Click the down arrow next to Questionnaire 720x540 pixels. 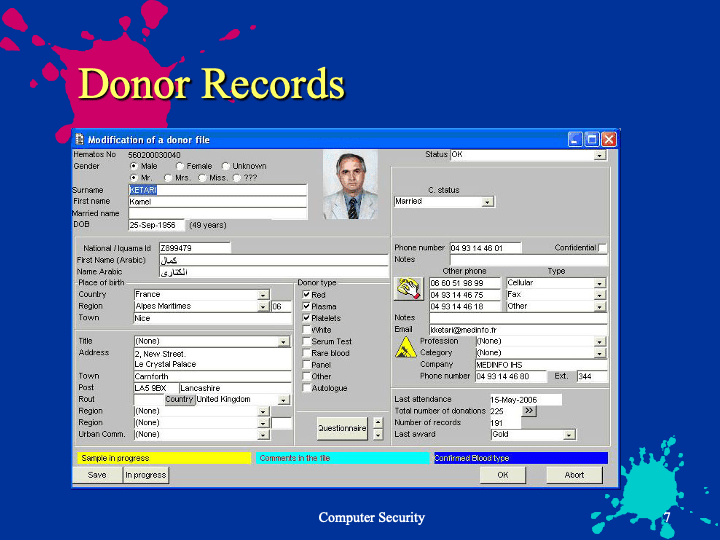pyautogui.click(x=377, y=434)
